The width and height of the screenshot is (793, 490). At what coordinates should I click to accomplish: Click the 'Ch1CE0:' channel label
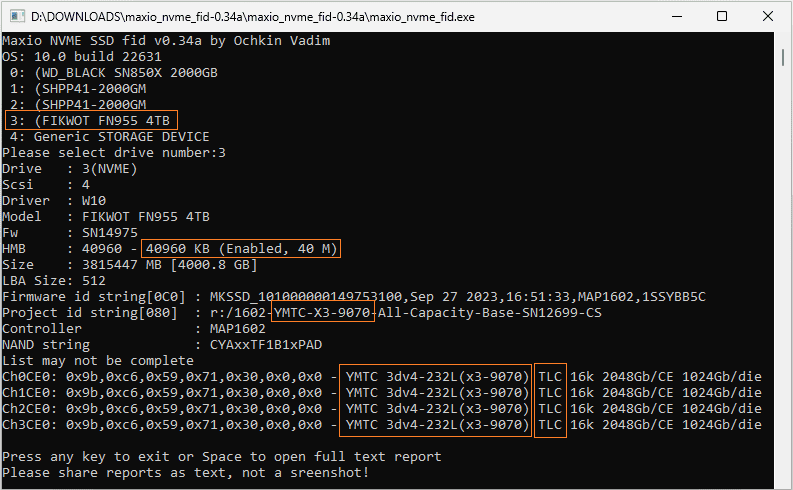30,393
